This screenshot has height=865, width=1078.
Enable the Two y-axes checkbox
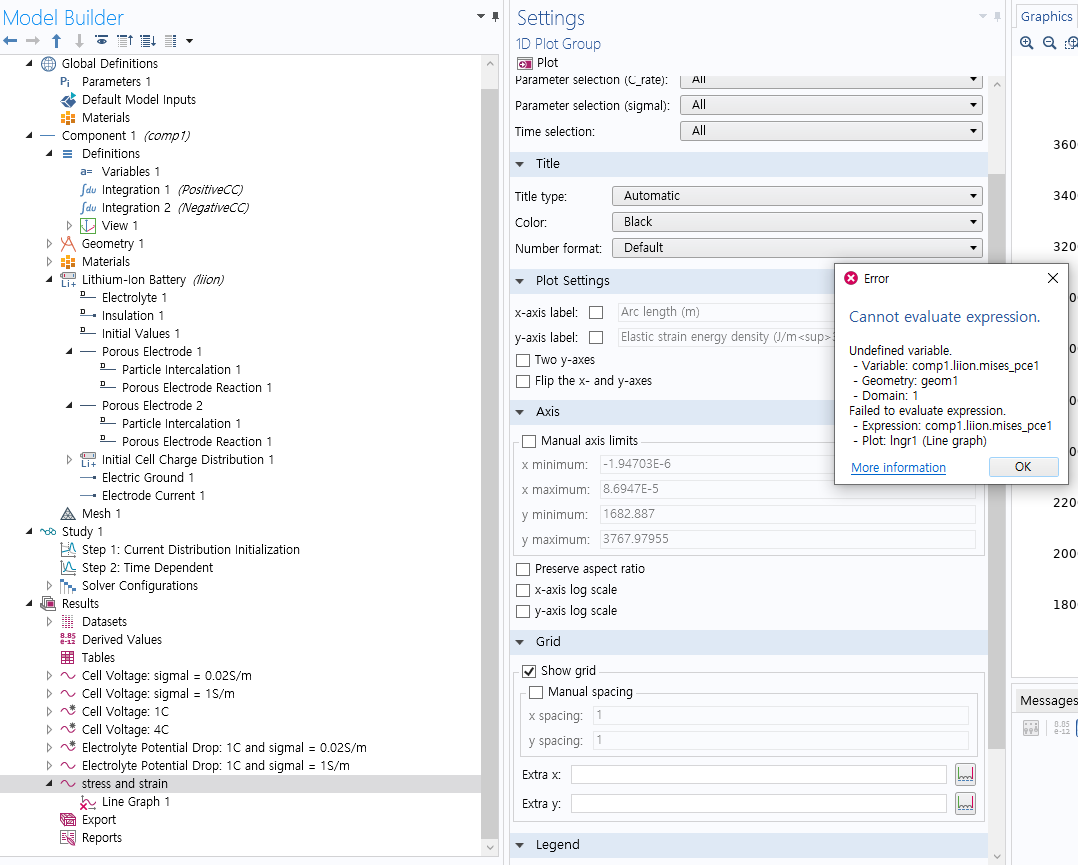coord(523,360)
